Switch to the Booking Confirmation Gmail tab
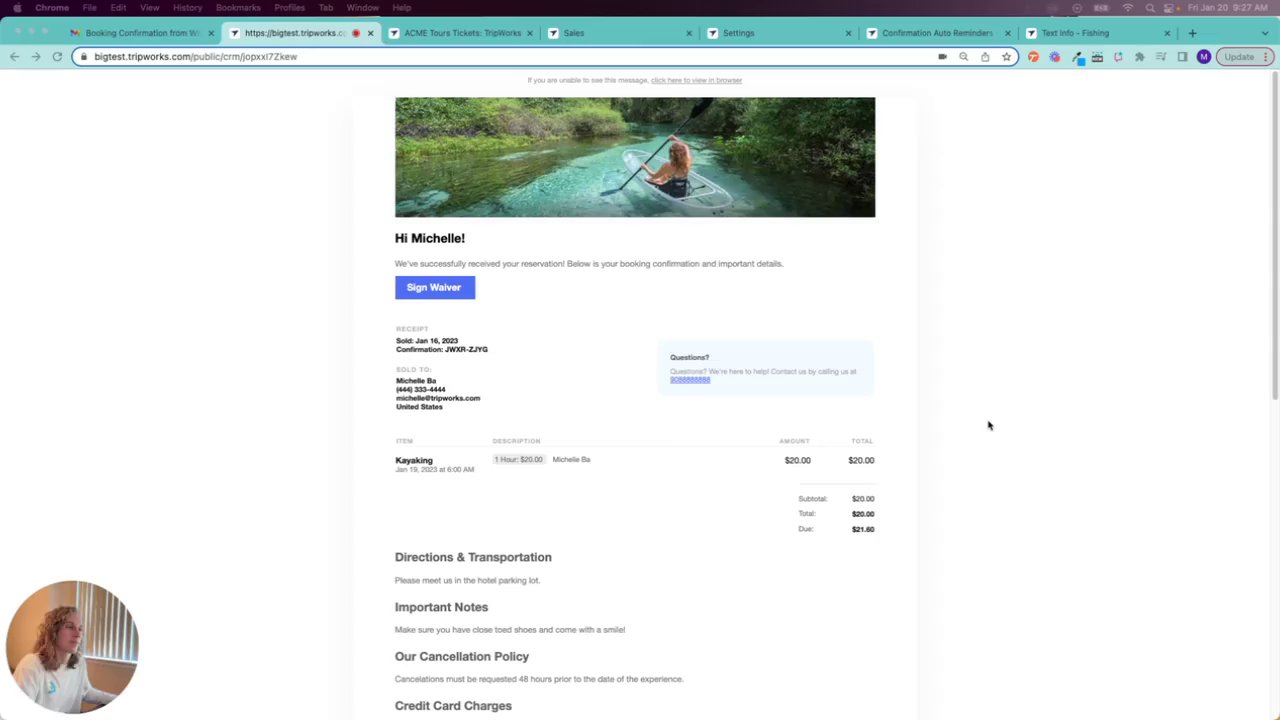Image resolution: width=1280 pixels, height=720 pixels. tap(142, 33)
